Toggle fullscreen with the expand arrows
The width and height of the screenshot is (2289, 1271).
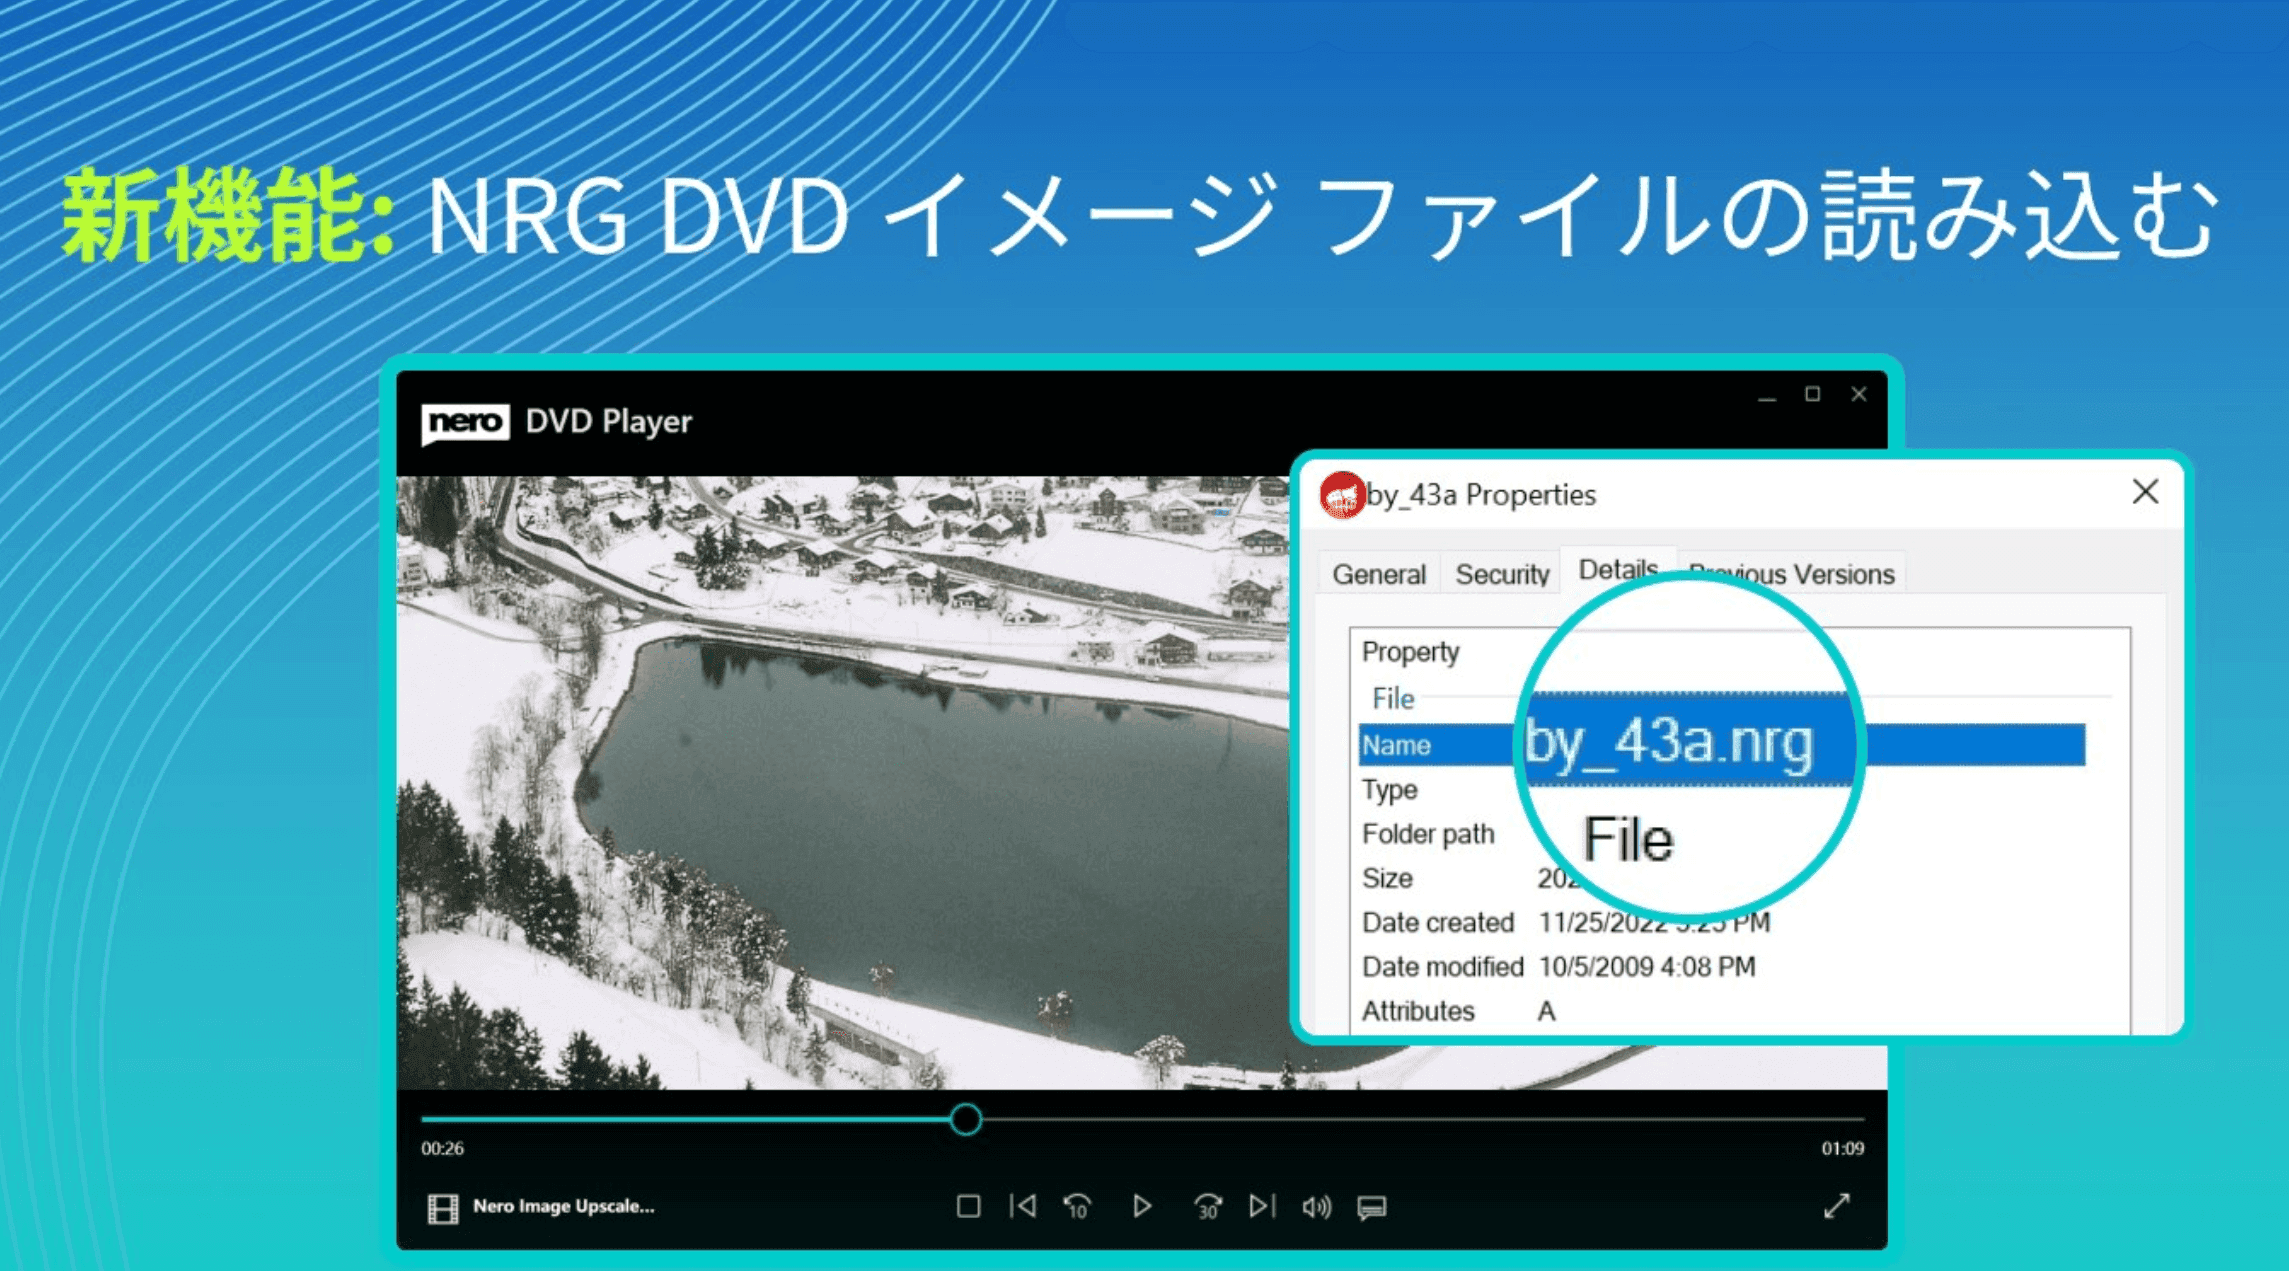click(x=1836, y=1206)
